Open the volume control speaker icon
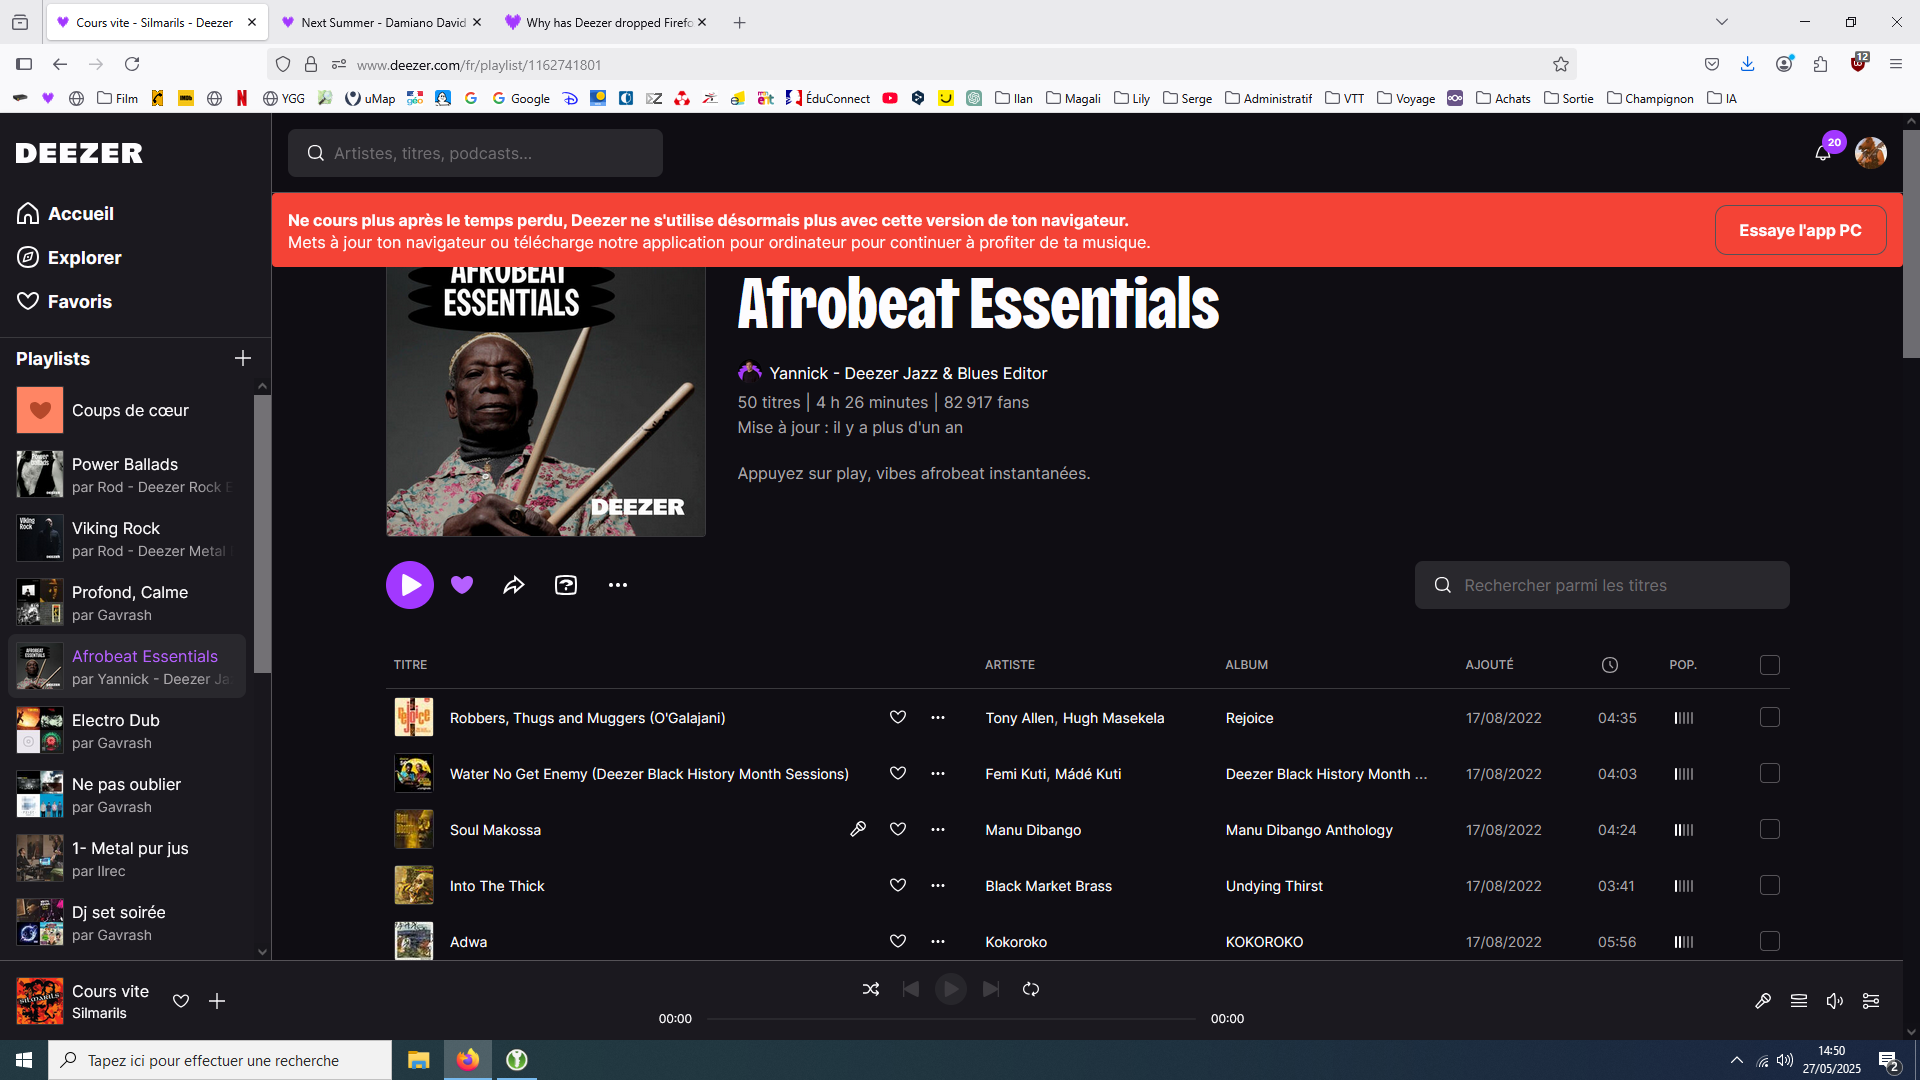Viewport: 1920px width, 1080px height. (x=1835, y=1001)
